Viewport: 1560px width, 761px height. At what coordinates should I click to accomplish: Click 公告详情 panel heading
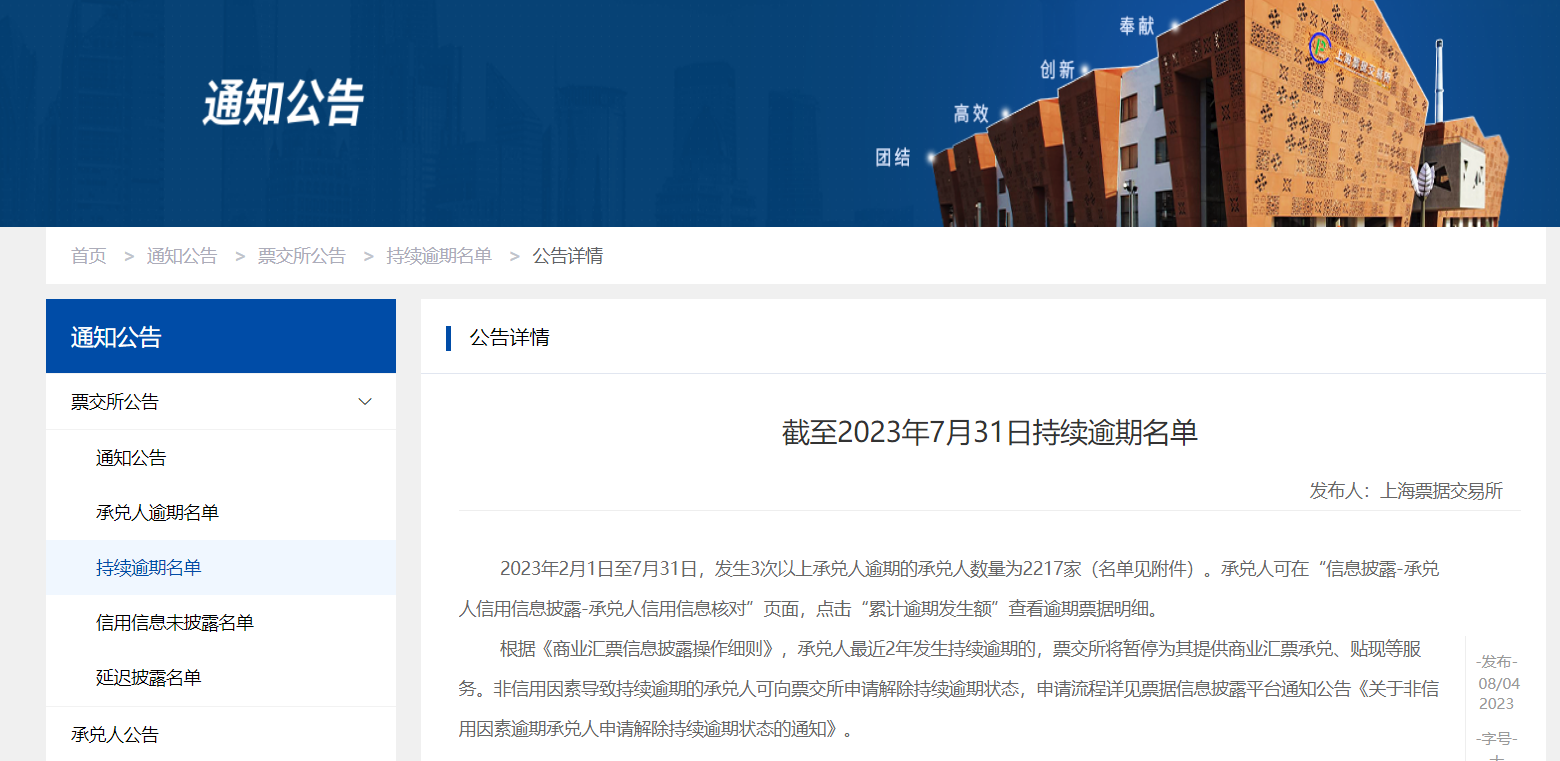point(509,338)
